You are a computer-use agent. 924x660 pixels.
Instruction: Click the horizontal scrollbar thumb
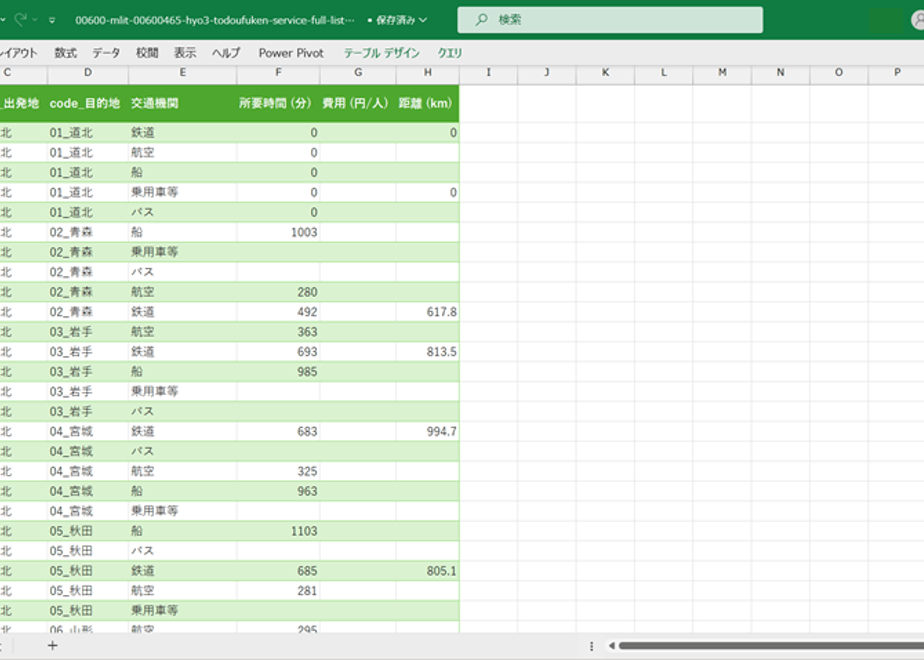click(x=771, y=646)
